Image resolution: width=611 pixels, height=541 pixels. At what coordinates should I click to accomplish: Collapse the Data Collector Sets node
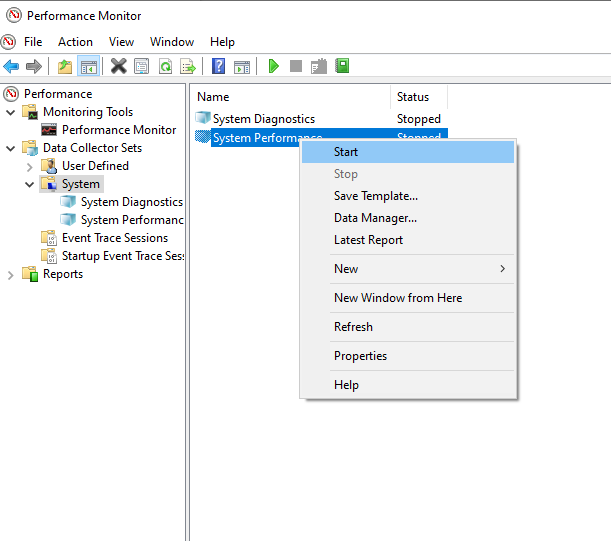[11, 149]
